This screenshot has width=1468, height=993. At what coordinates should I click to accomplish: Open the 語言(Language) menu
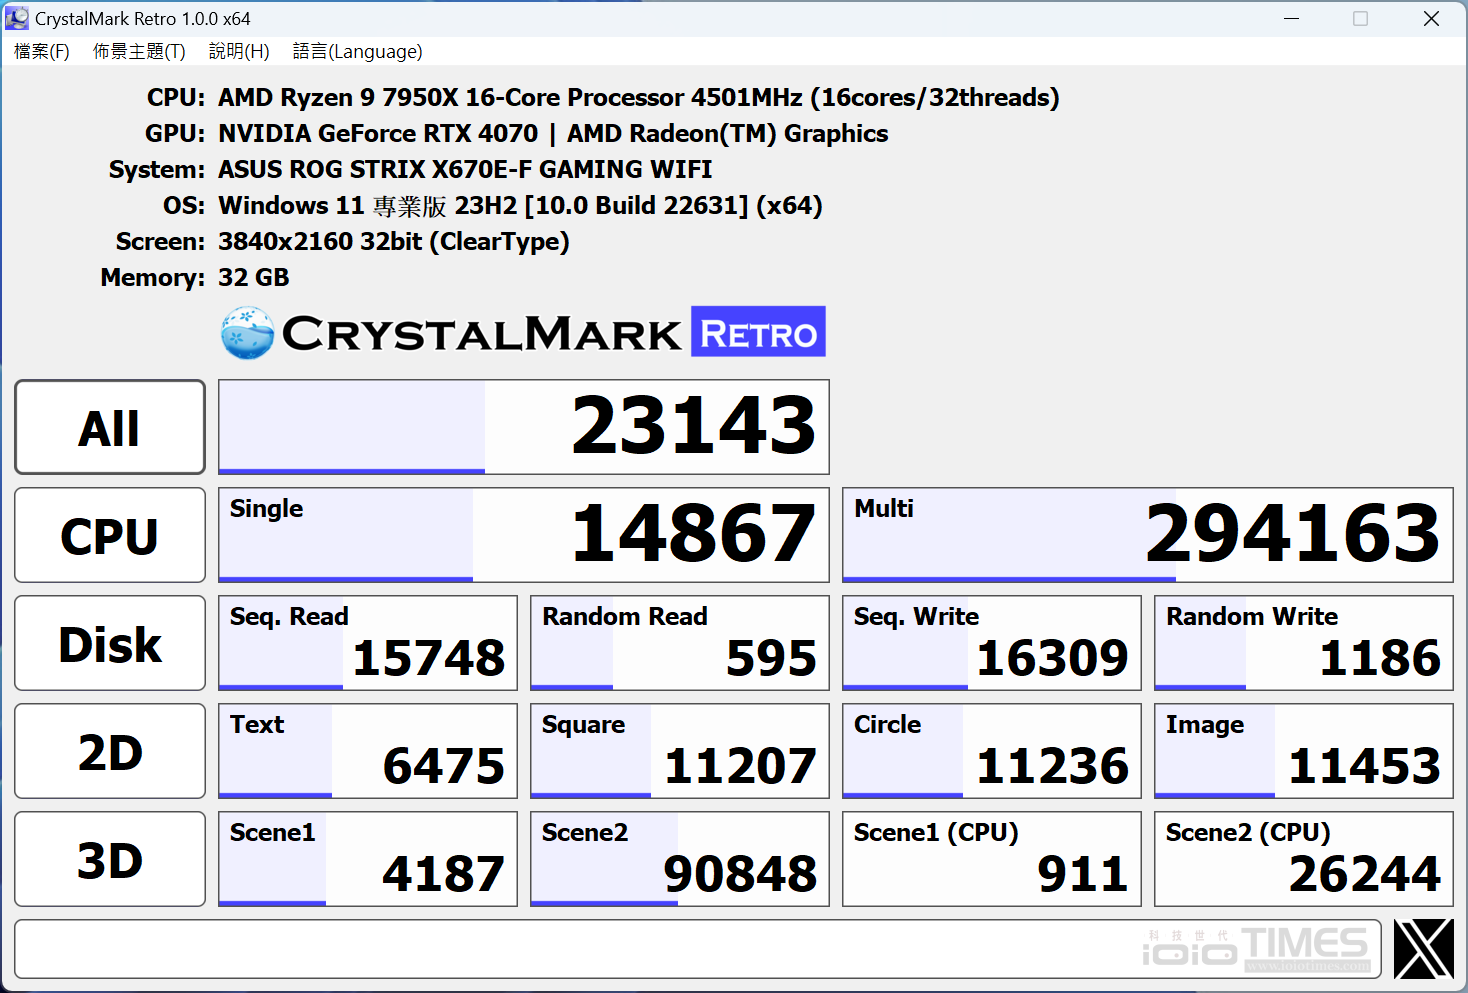coord(357,51)
